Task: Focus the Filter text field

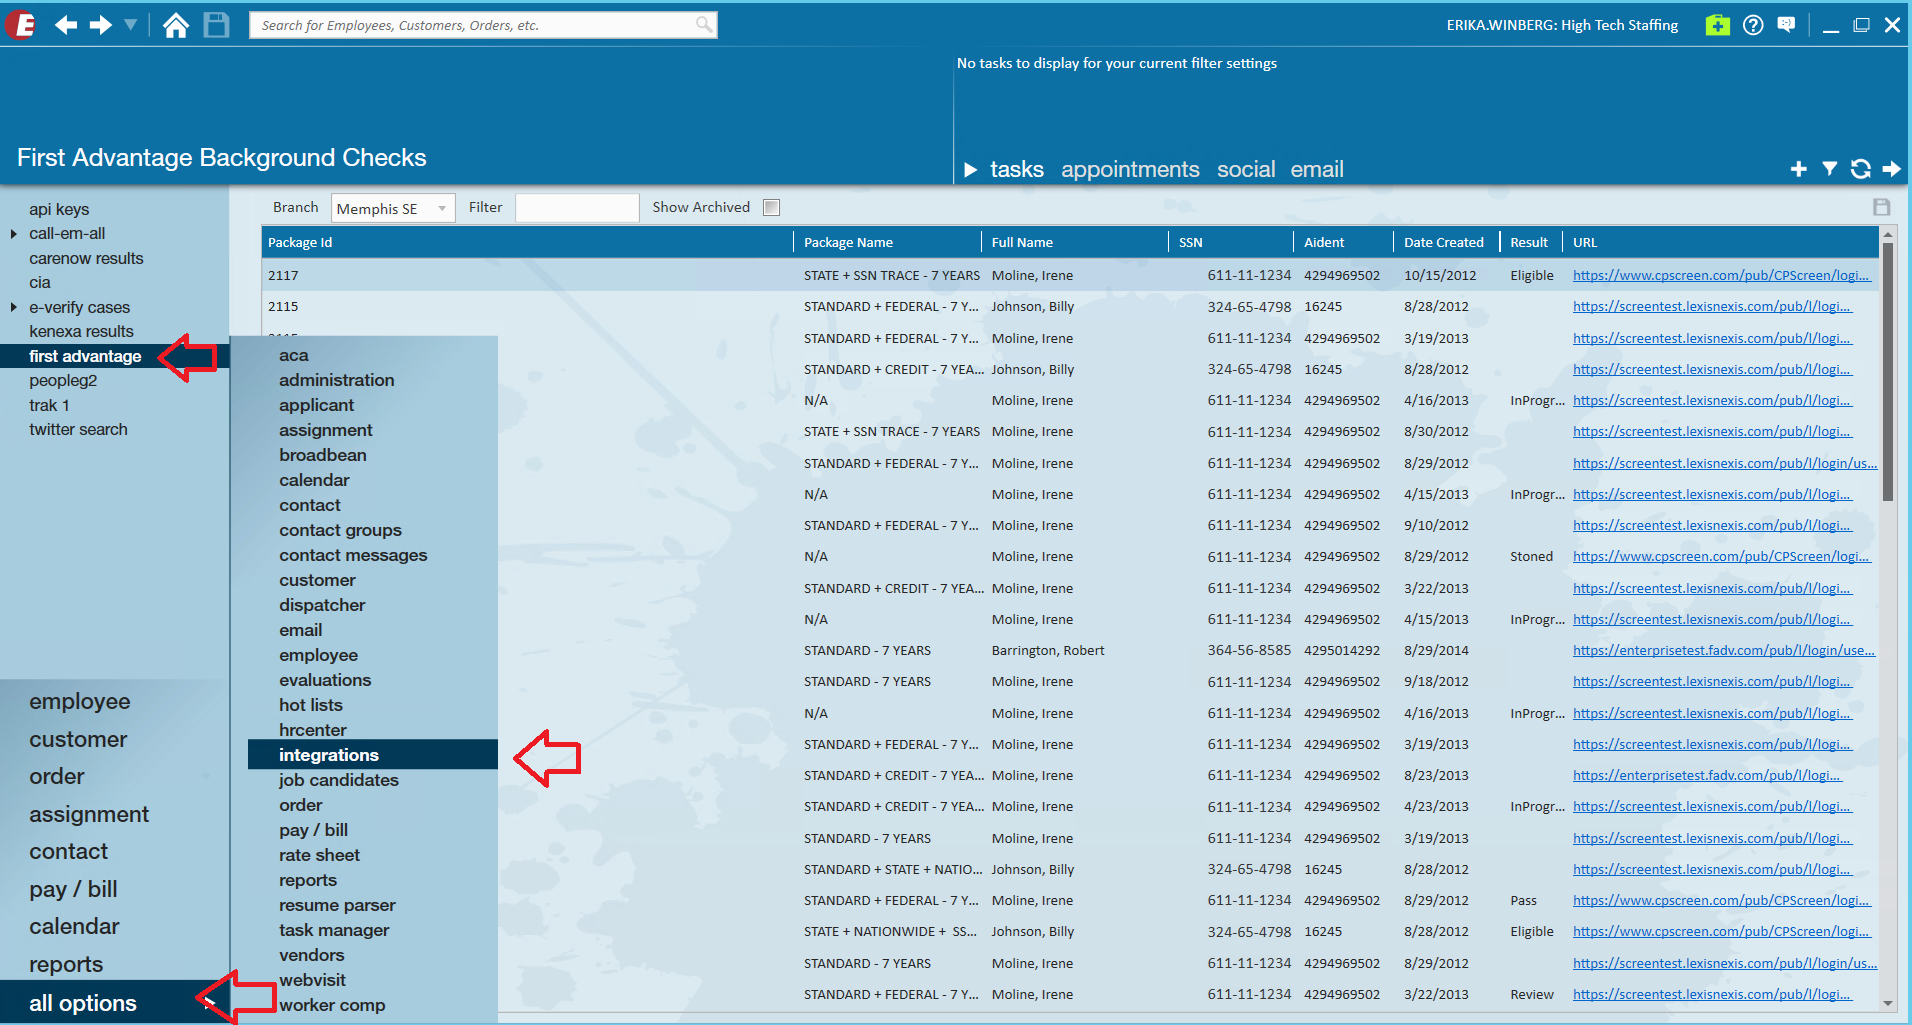Action: click(x=577, y=208)
